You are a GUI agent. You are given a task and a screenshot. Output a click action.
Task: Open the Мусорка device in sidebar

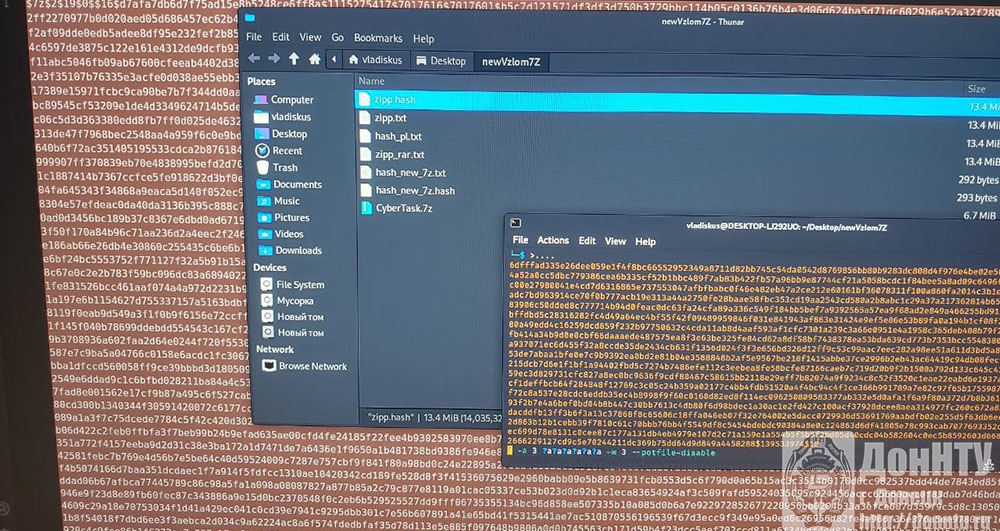[294, 301]
